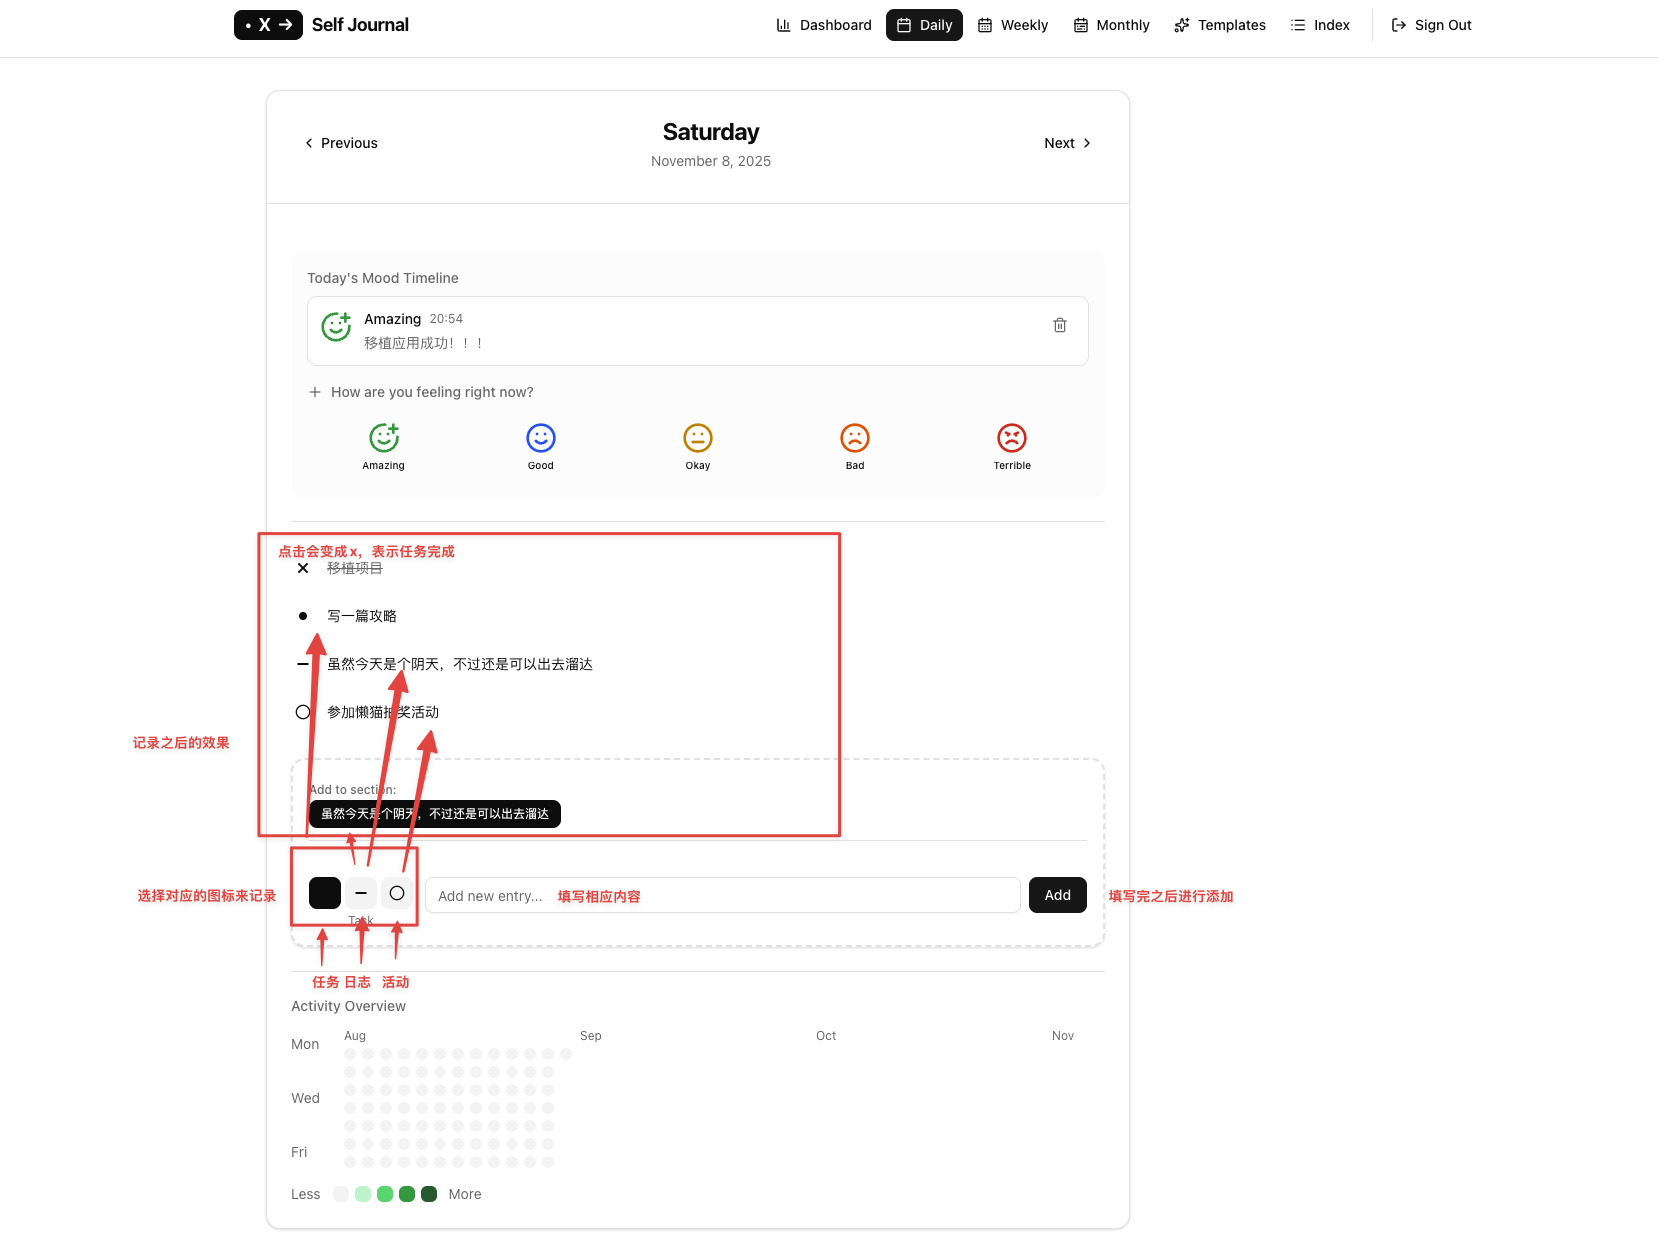This screenshot has height=1243, width=1658.
Task: Toggle the bullet of 写一篇攻略 task
Action: point(303,616)
